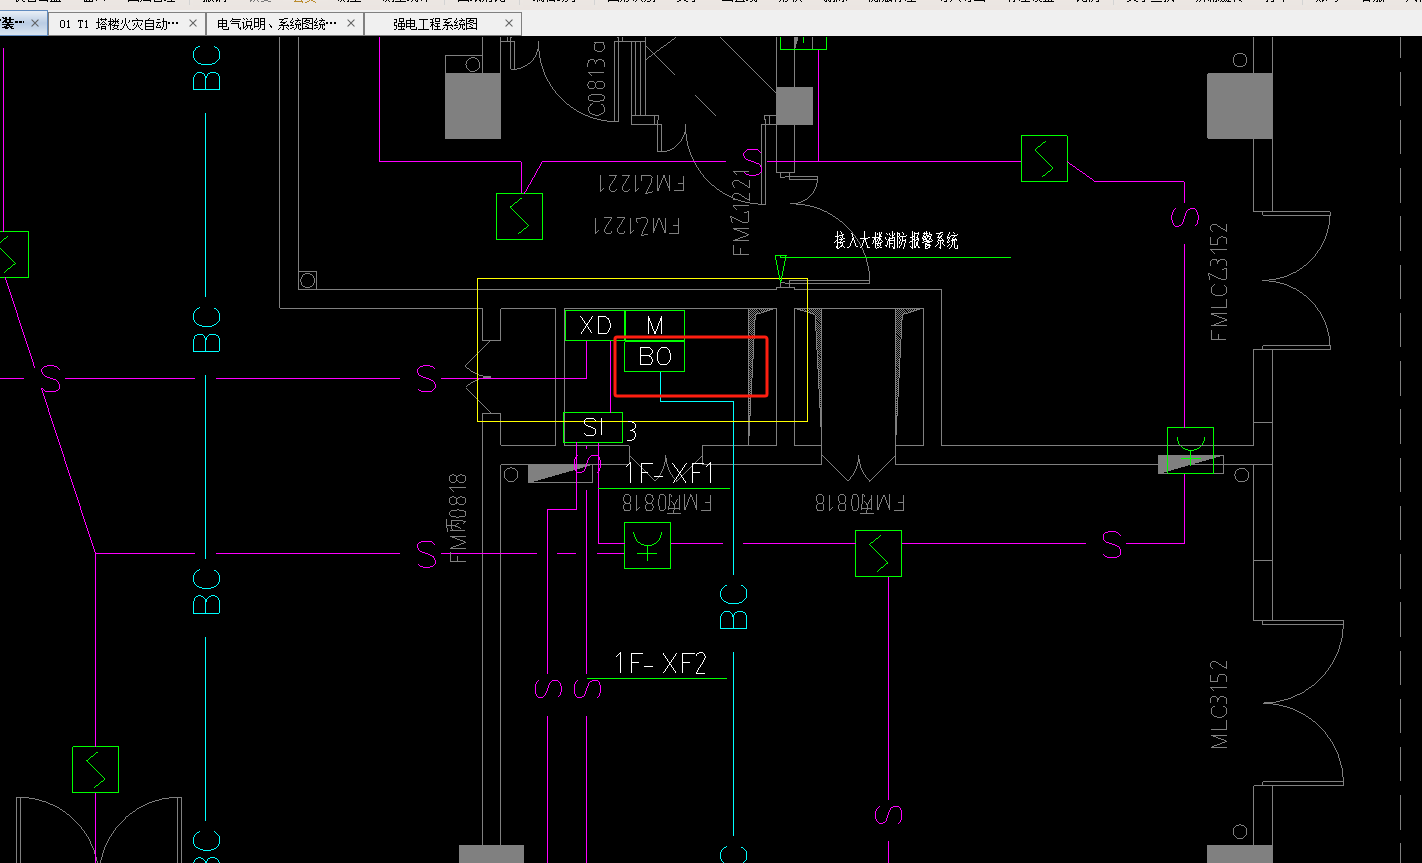Select the MLC3152 door label

pyautogui.click(x=1218, y=703)
